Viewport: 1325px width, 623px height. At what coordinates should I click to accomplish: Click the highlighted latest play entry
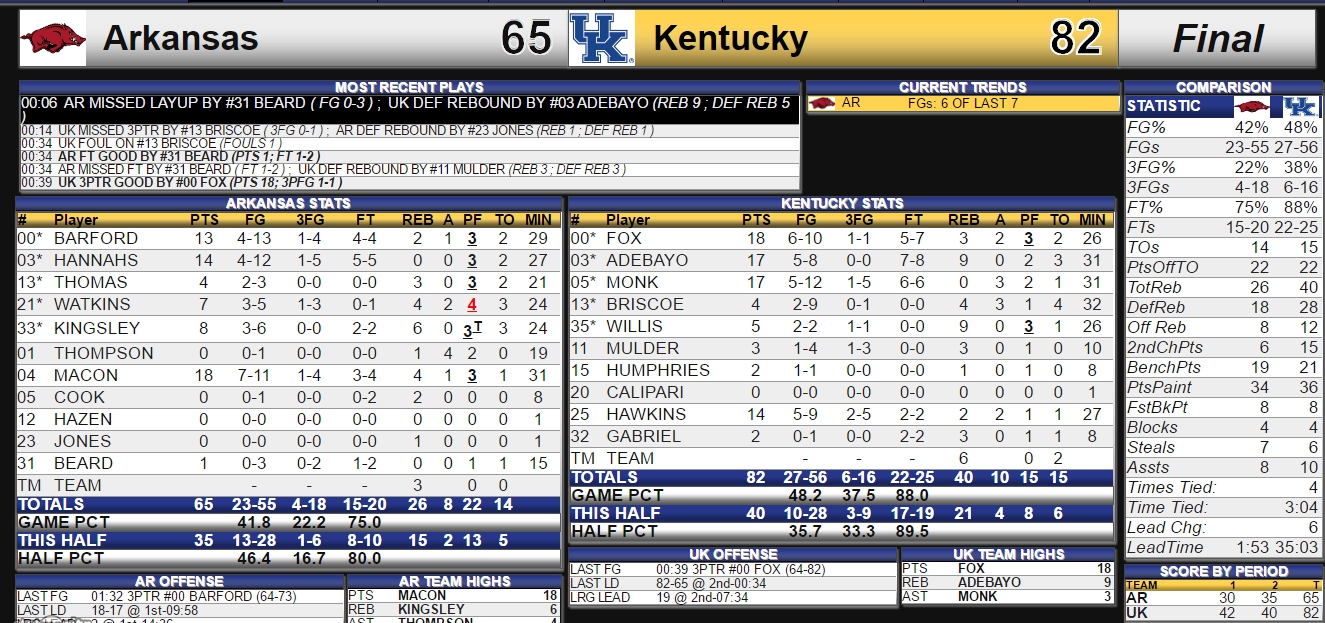(x=409, y=109)
